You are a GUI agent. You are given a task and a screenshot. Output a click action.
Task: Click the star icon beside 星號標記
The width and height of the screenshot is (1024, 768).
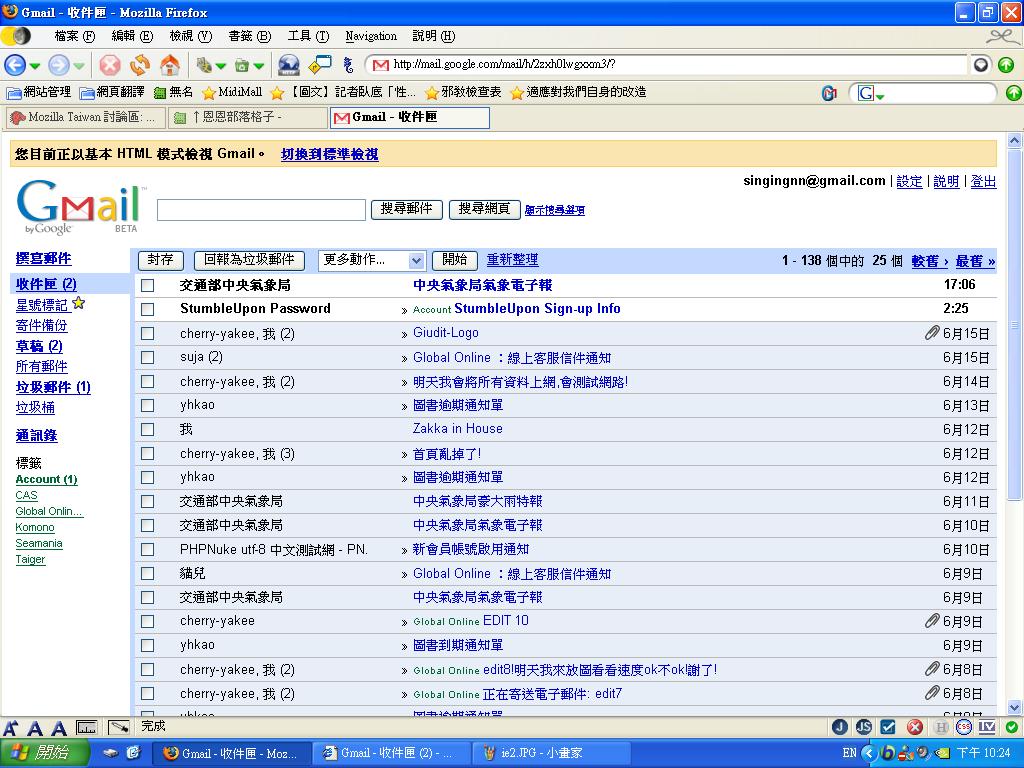pyautogui.click(x=79, y=304)
